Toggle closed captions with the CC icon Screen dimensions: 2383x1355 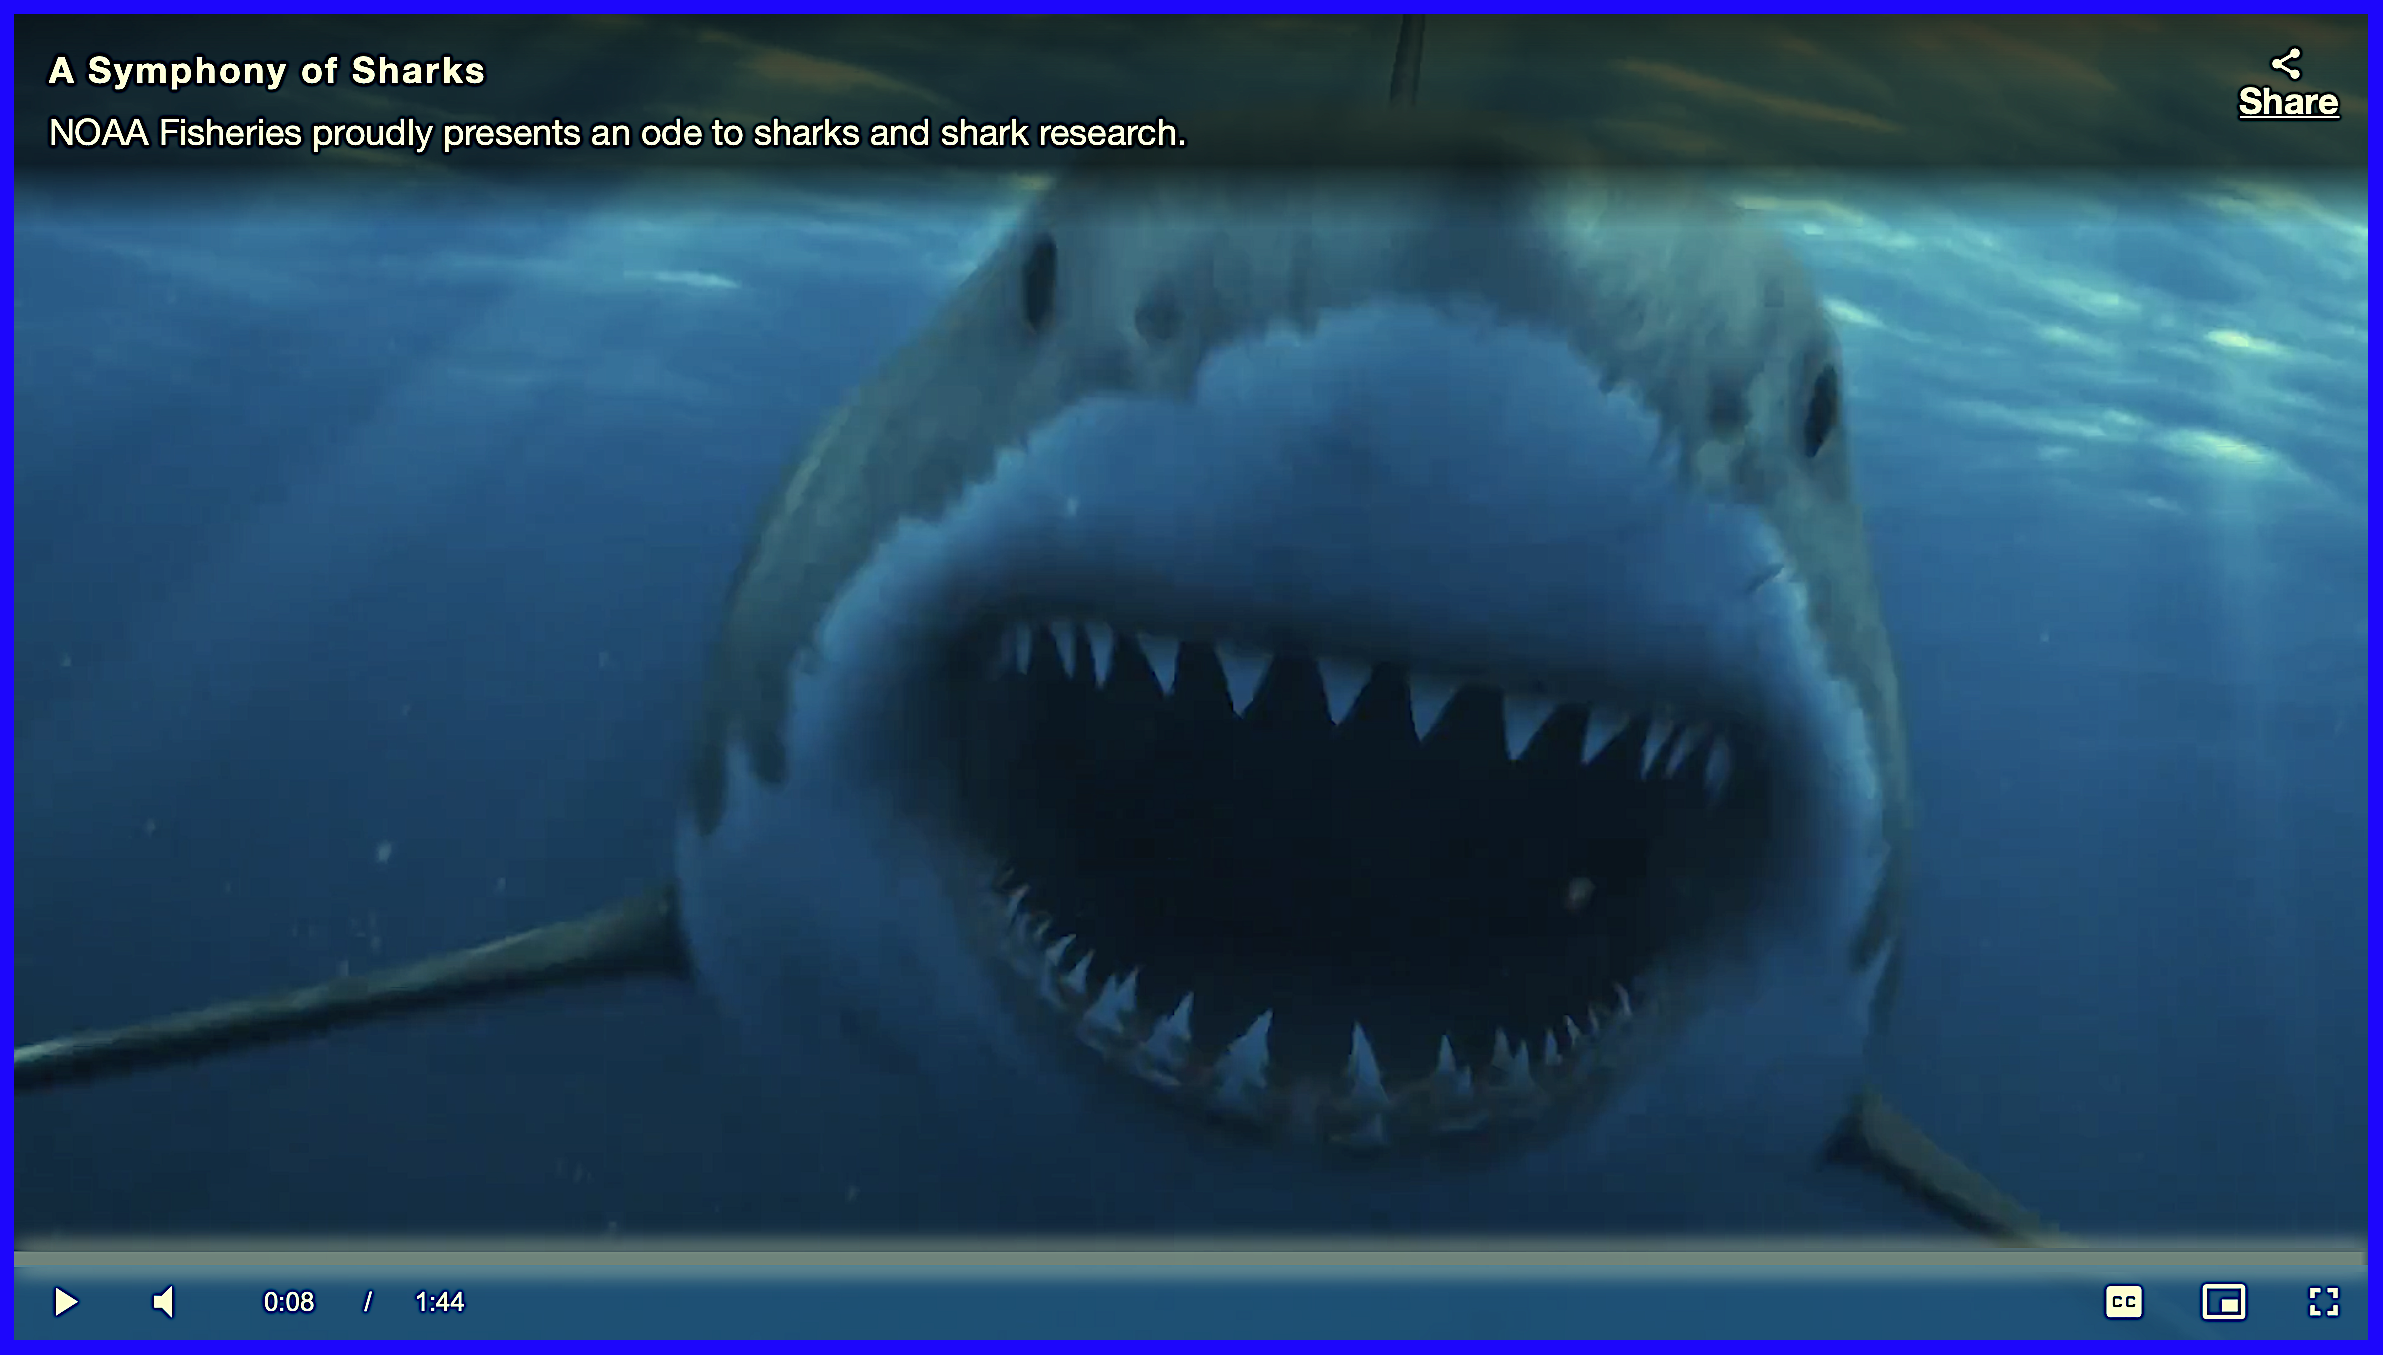[x=2124, y=1302]
